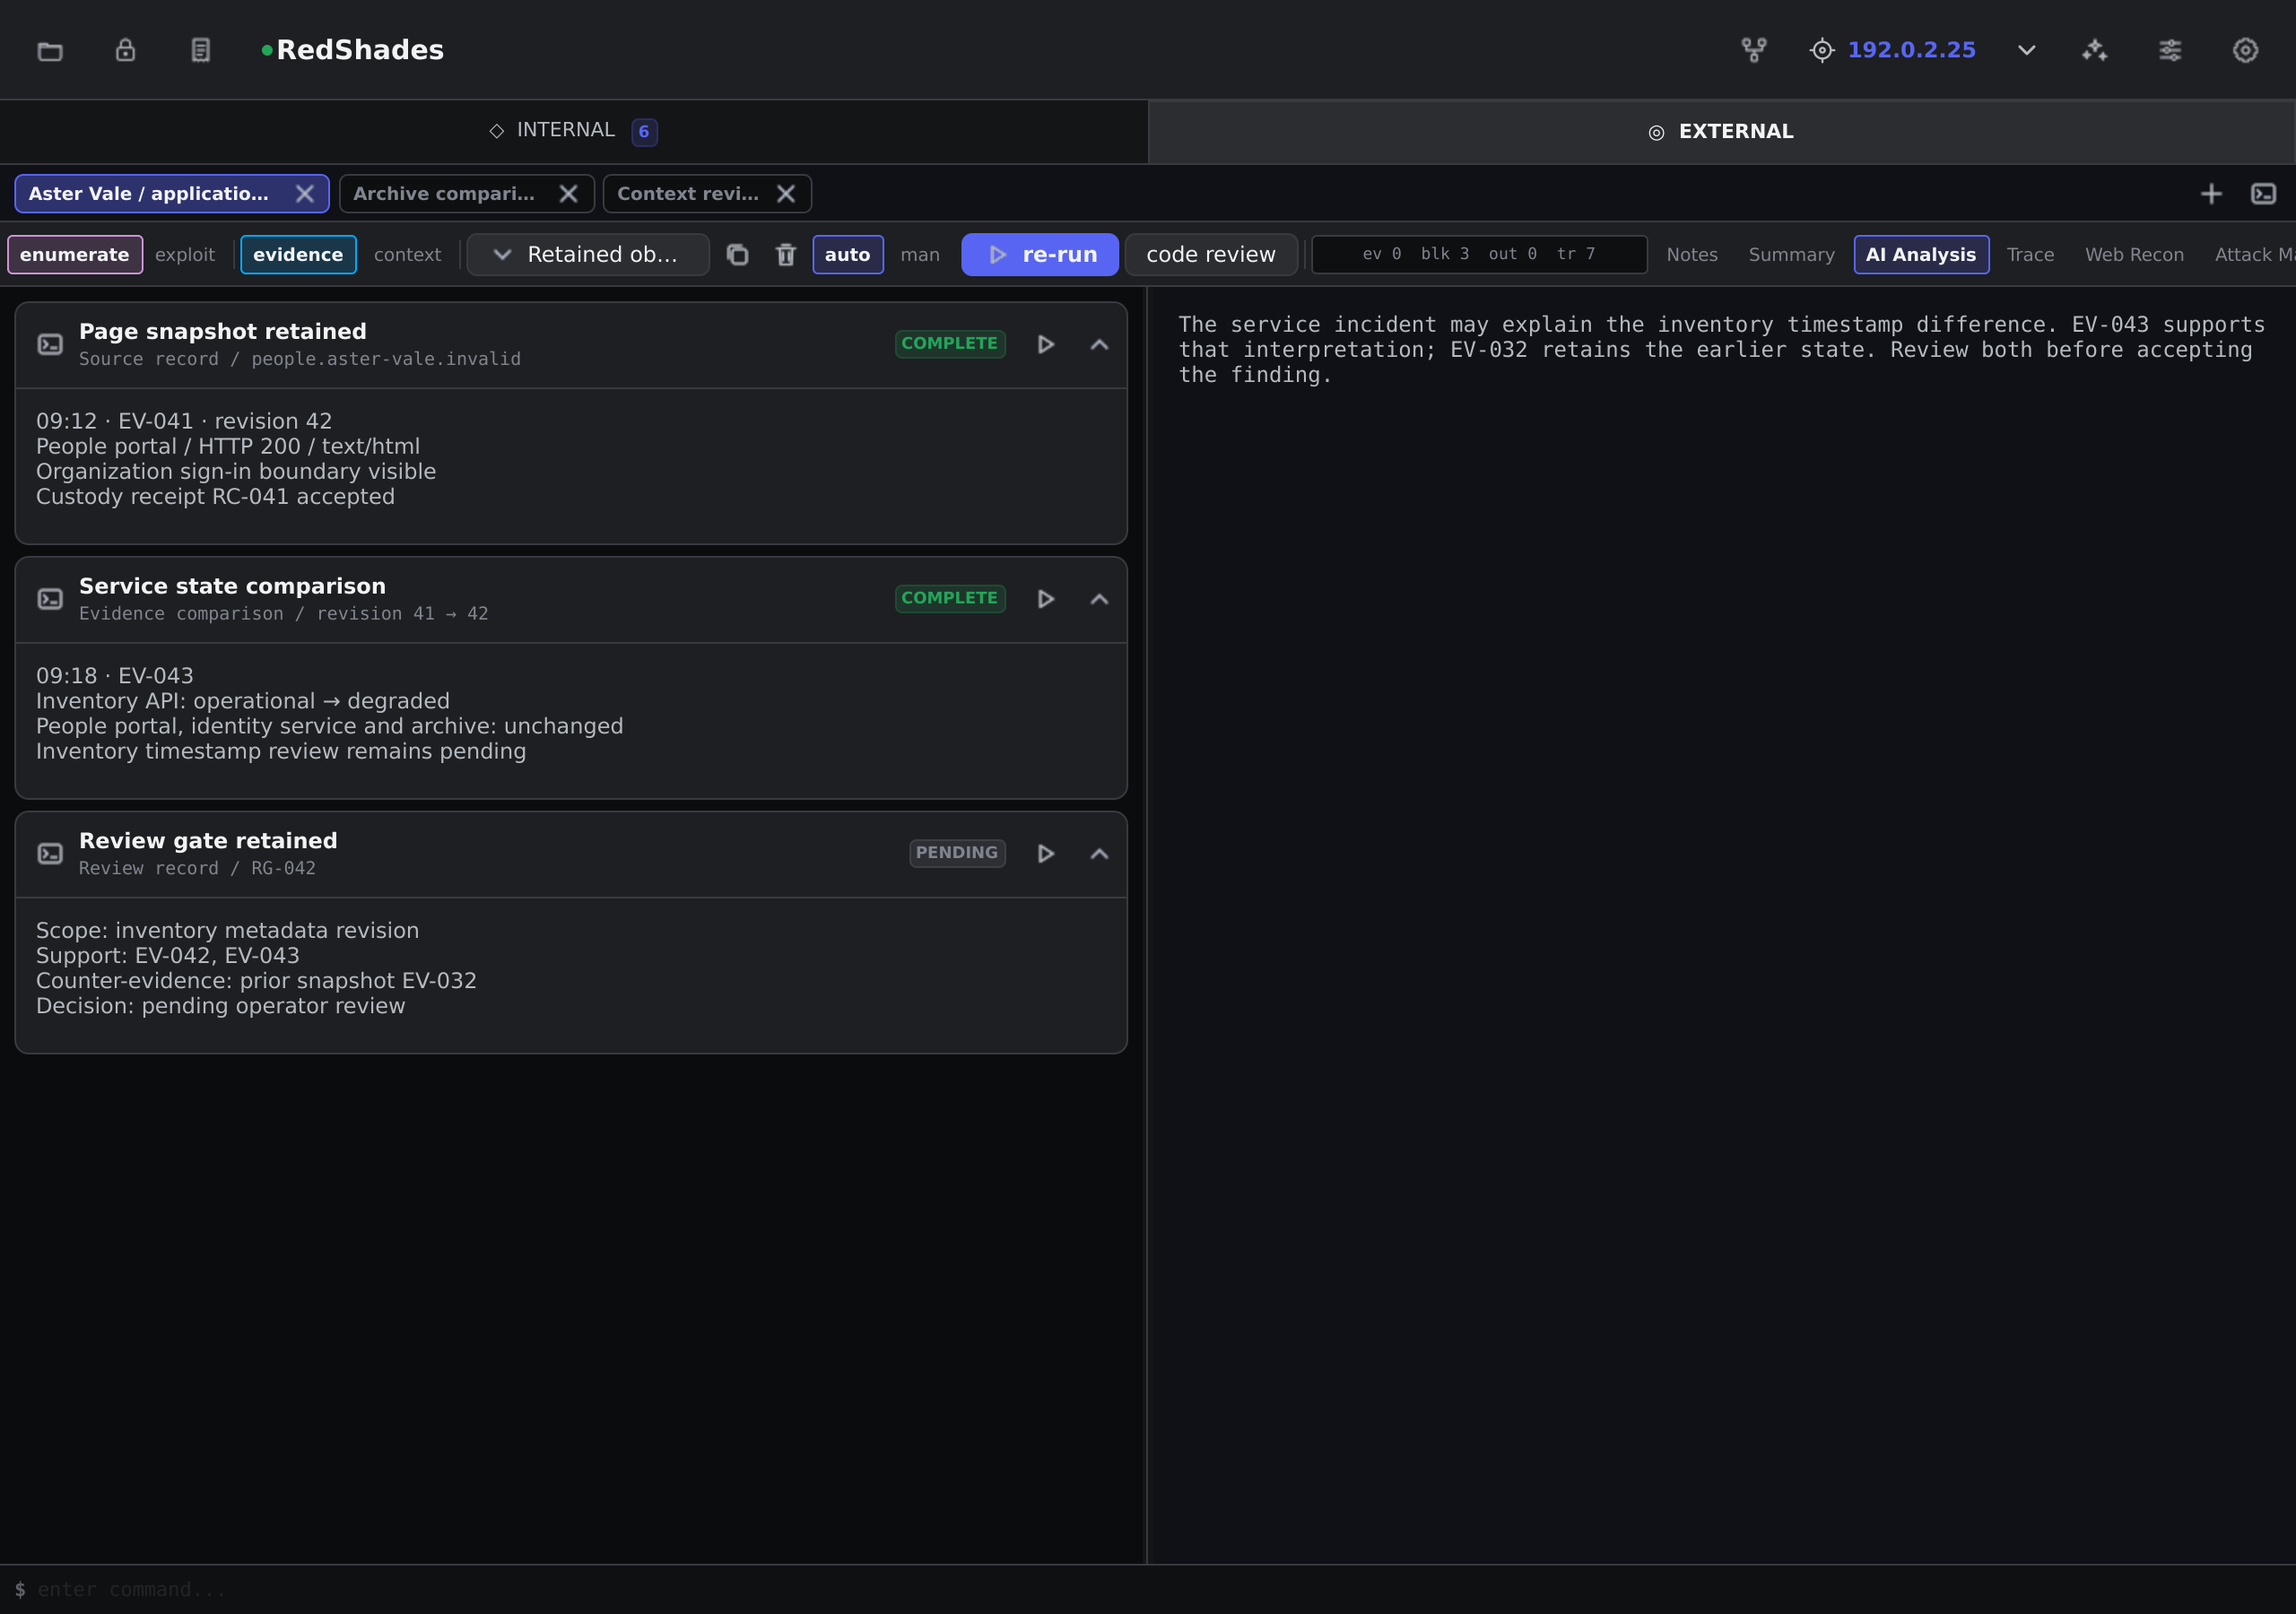Open the Retained ob... dropdown
The width and height of the screenshot is (2296, 1614).
pos(588,255)
